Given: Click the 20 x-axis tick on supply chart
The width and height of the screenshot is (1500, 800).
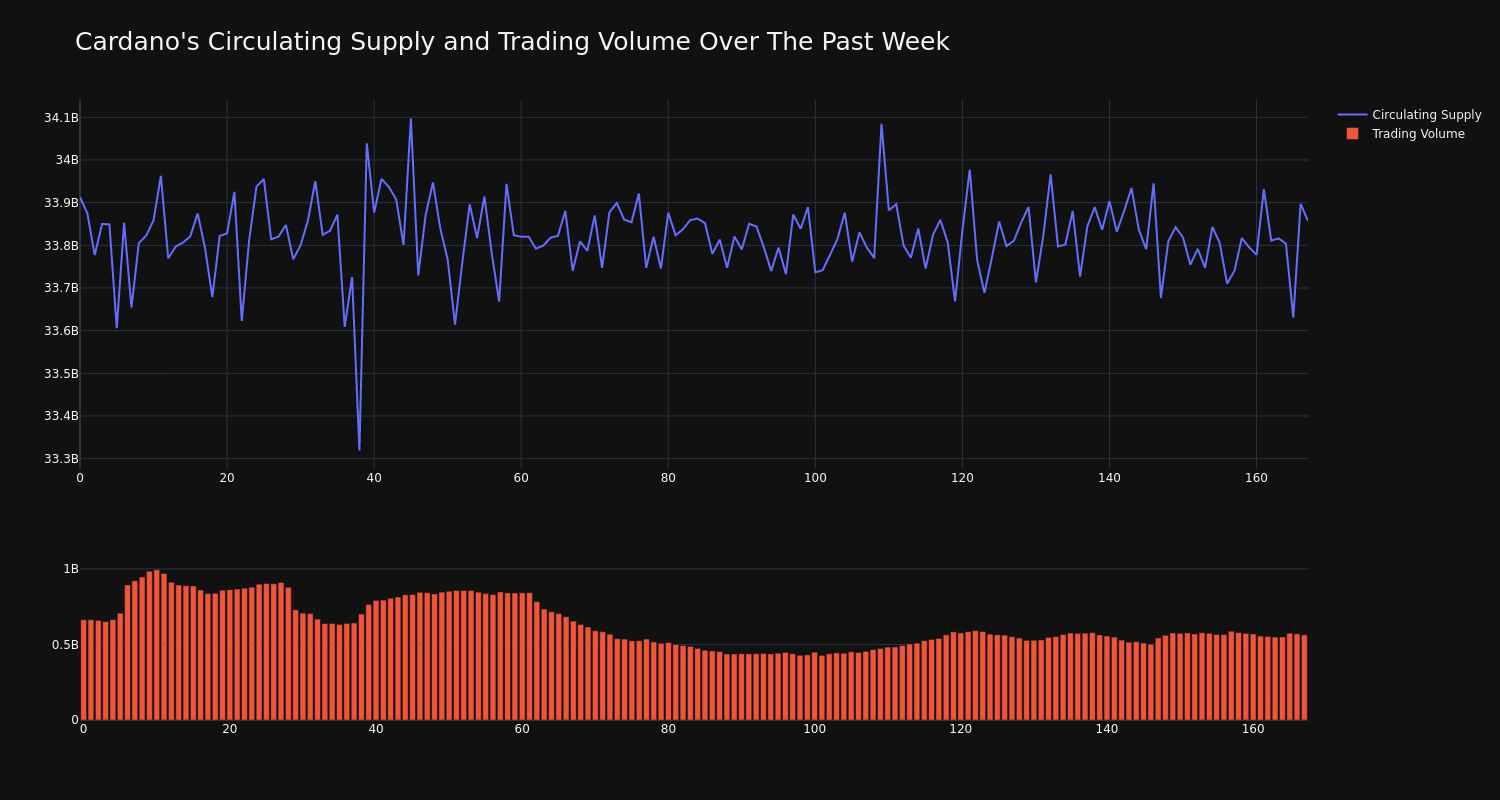Looking at the screenshot, I should point(227,478).
